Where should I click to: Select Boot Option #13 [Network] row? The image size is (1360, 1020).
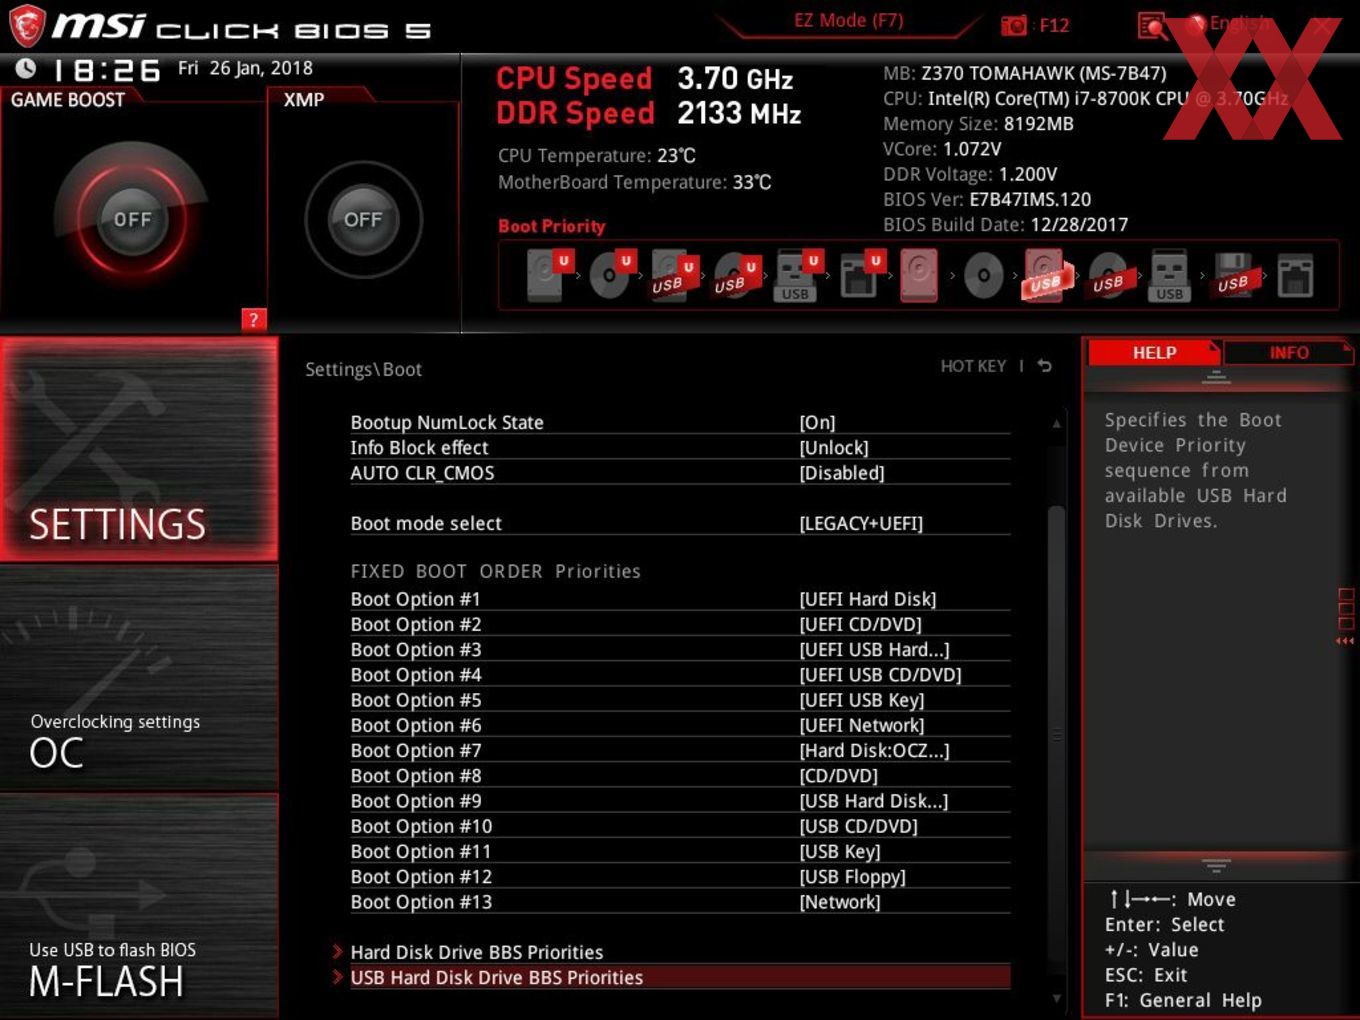(680, 901)
